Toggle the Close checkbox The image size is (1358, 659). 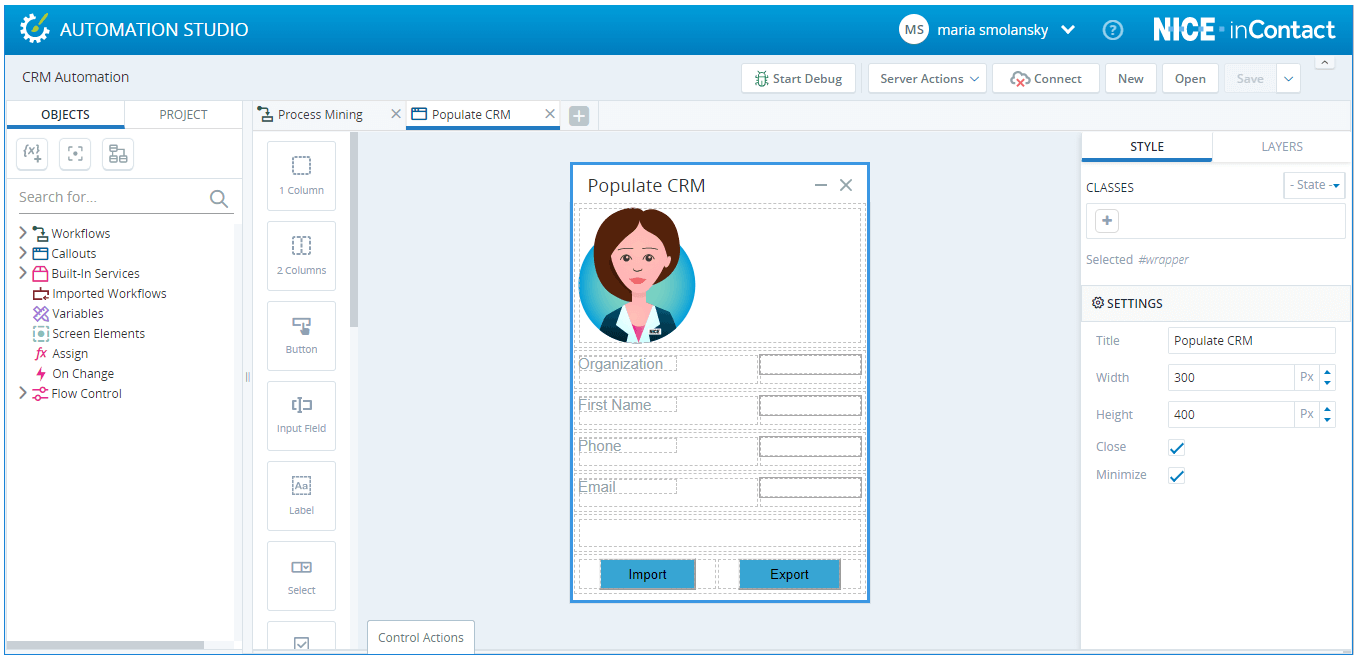1177,448
